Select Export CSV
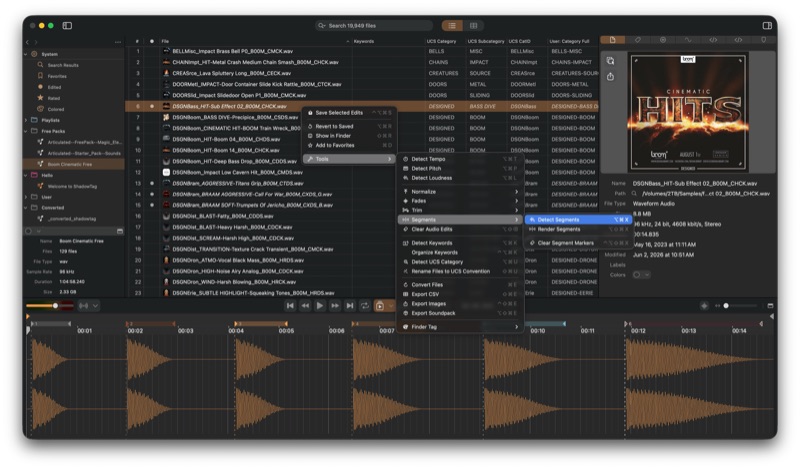The height and width of the screenshot is (469, 800). pyautogui.click(x=460, y=294)
